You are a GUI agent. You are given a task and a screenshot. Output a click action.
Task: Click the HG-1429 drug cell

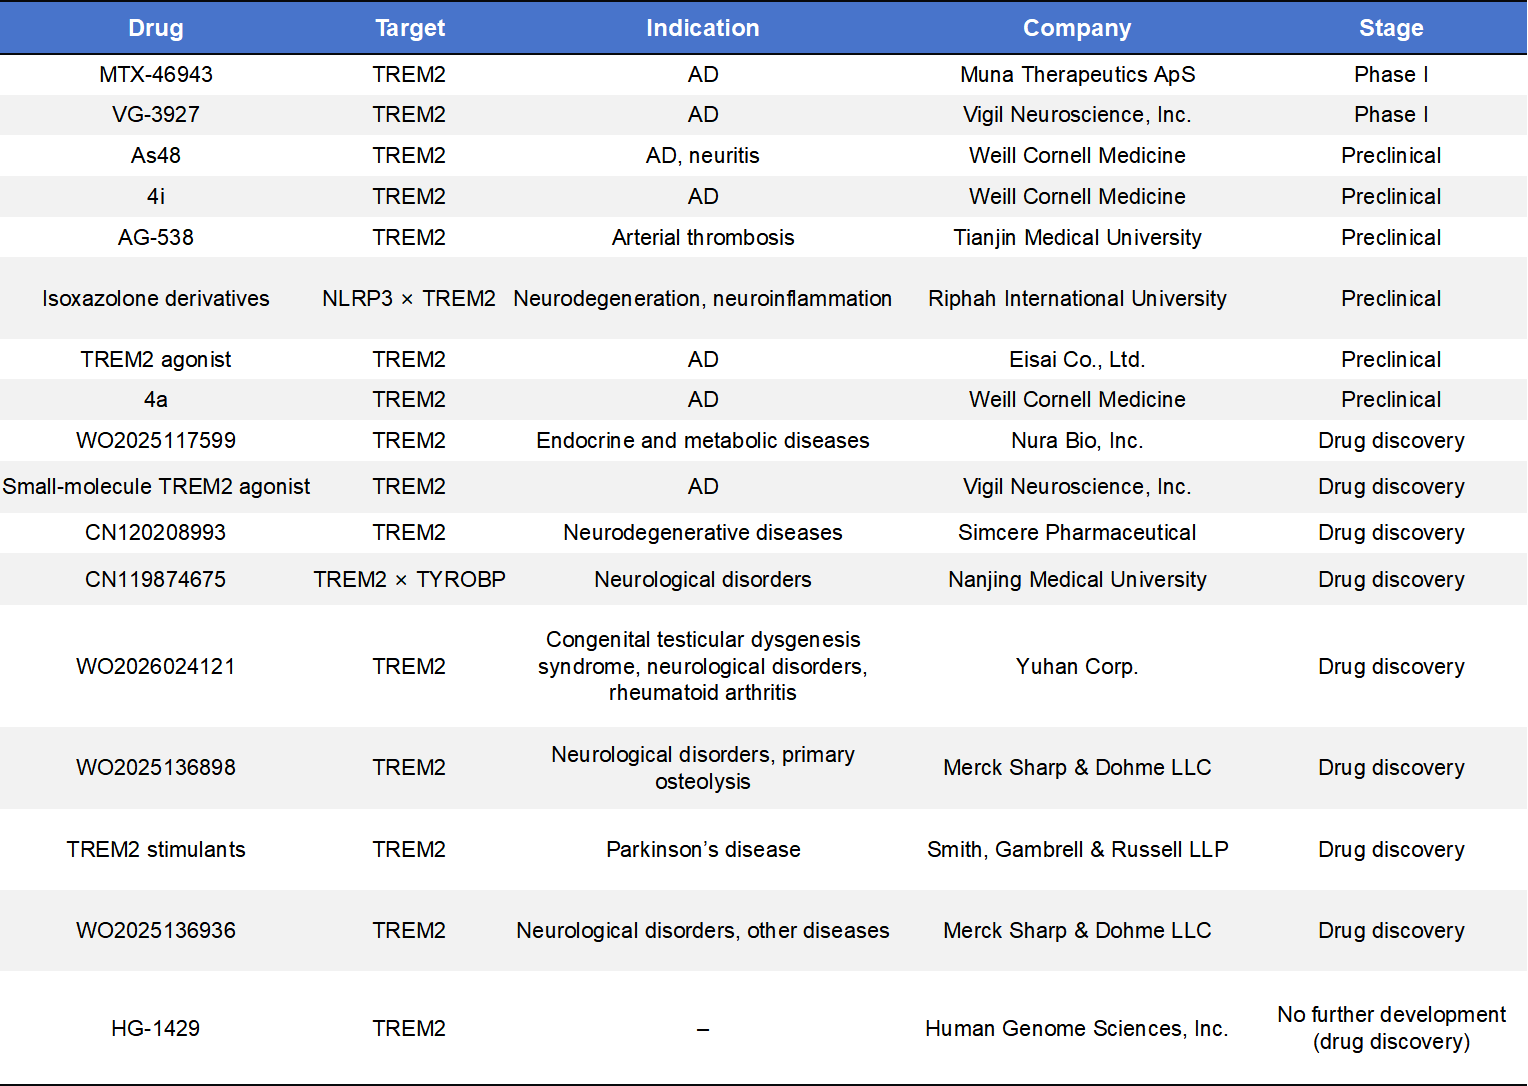pyautogui.click(x=155, y=1029)
